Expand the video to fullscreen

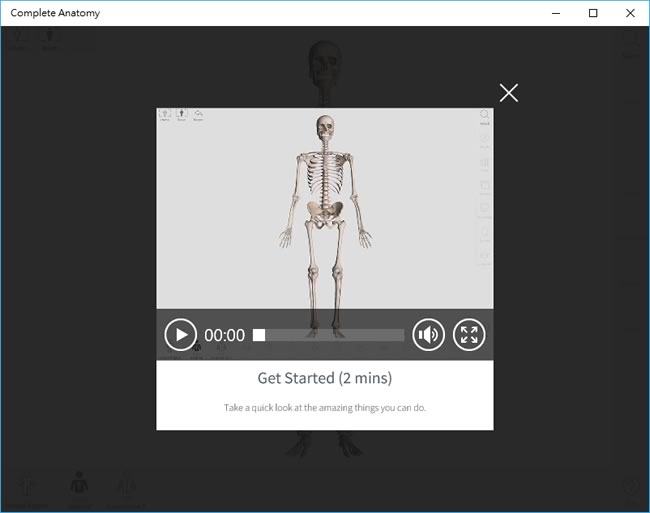coord(469,335)
